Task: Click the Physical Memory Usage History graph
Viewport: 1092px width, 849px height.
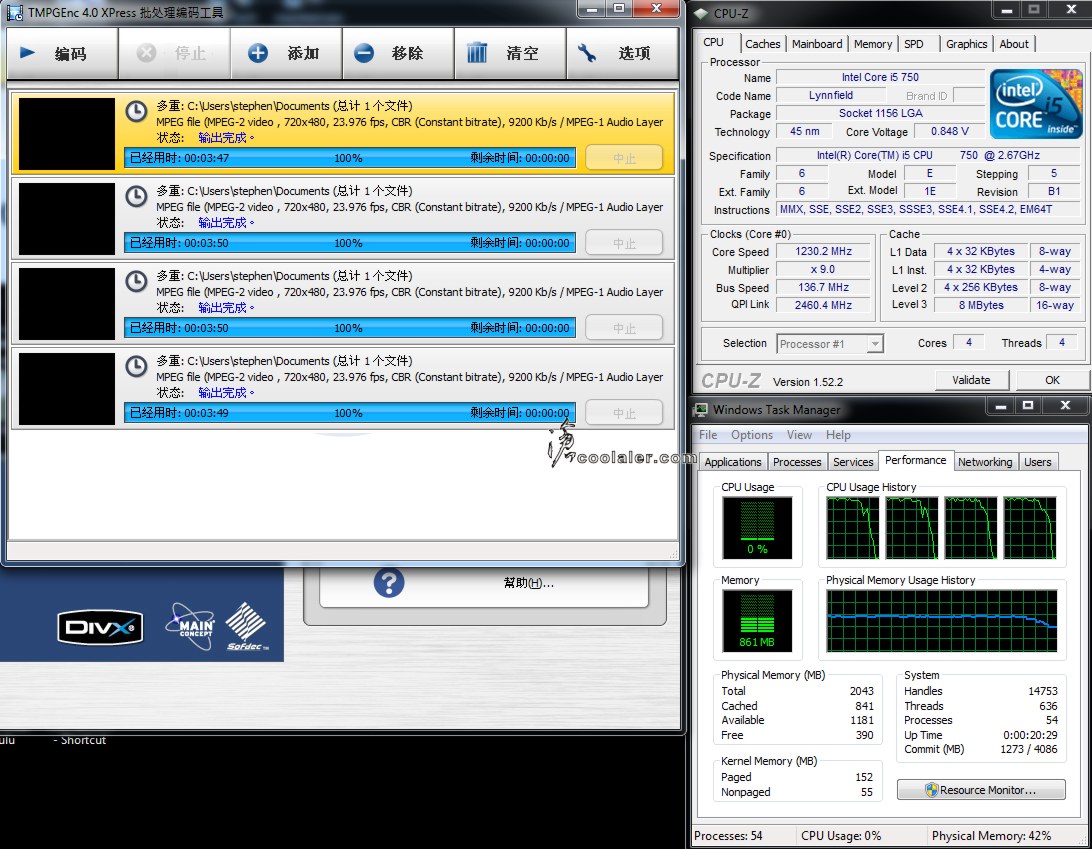Action: tap(941, 621)
